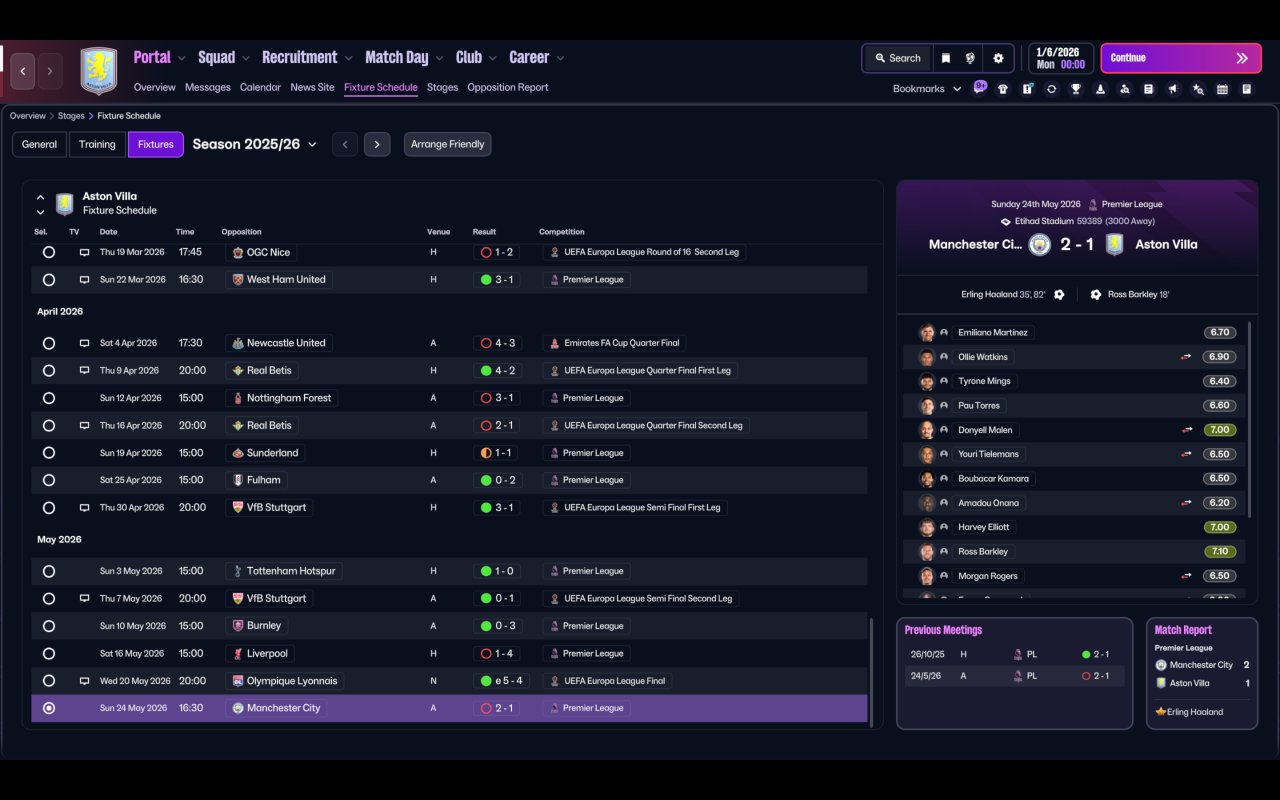
Task: Click Emiliano Martinez's player portrait
Action: (927, 333)
